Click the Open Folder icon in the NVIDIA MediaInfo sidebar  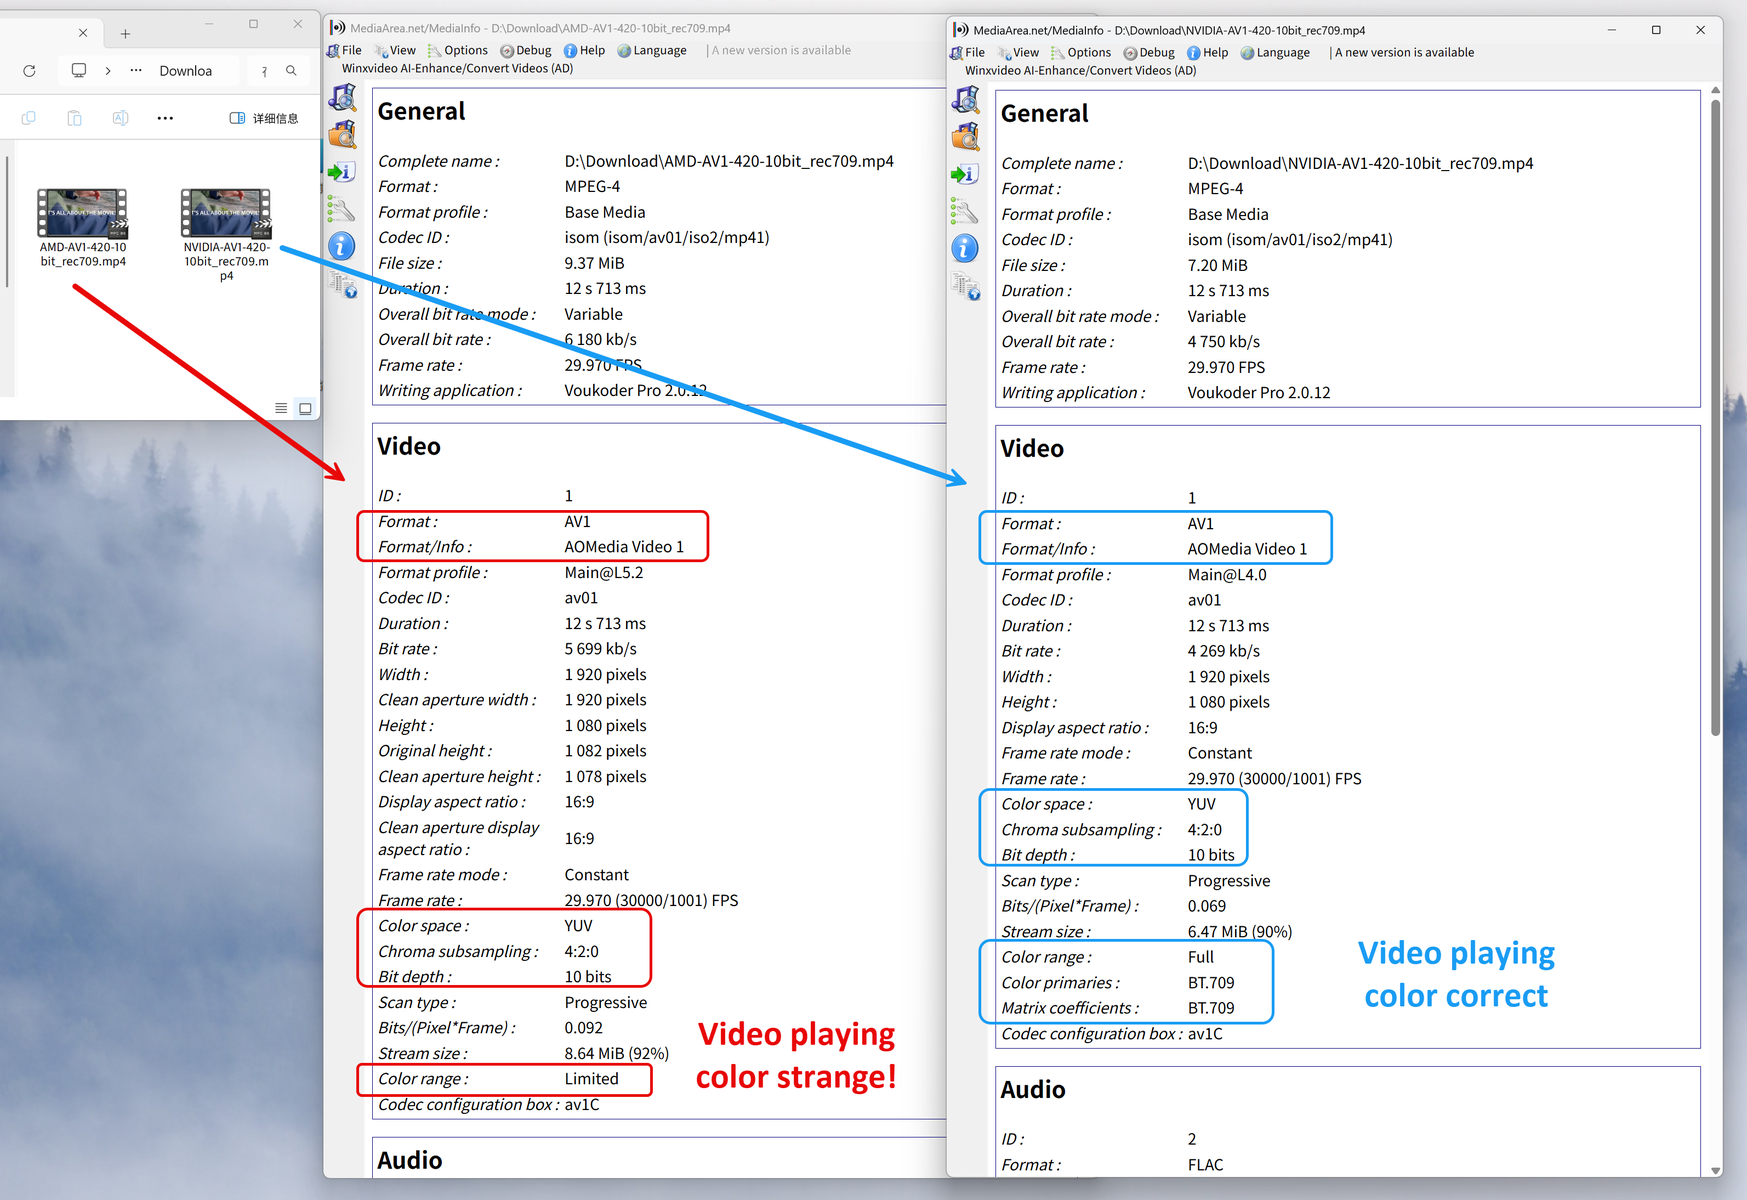tap(966, 137)
